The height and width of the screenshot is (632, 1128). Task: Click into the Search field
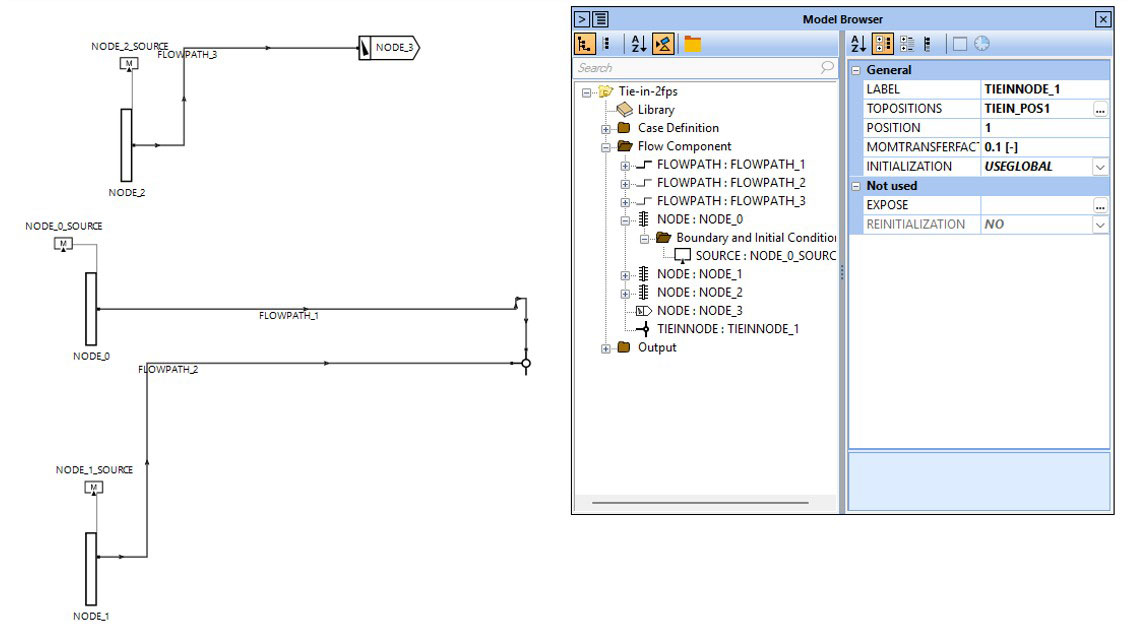click(x=698, y=68)
